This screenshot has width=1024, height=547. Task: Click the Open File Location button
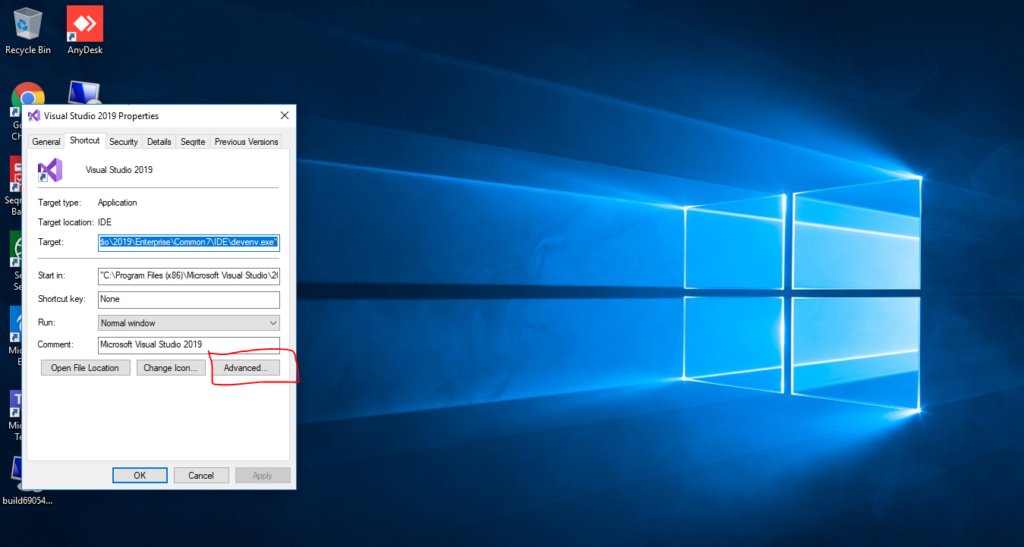86,368
